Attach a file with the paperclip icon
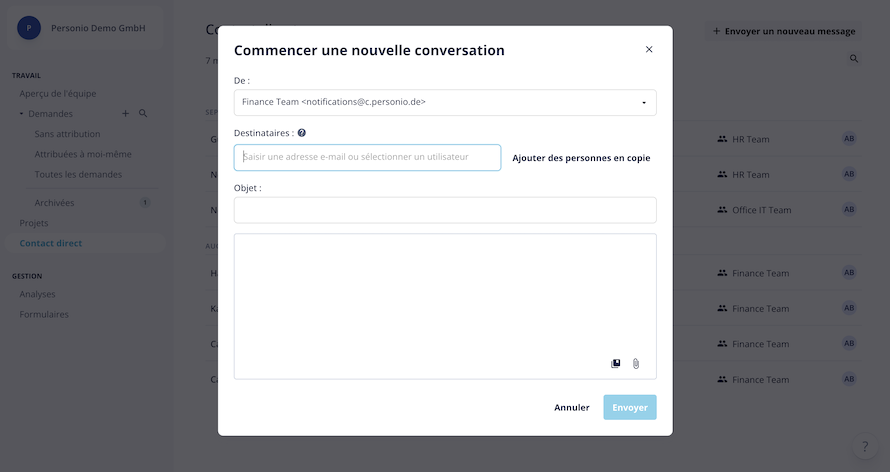The width and height of the screenshot is (890, 472). click(x=636, y=364)
